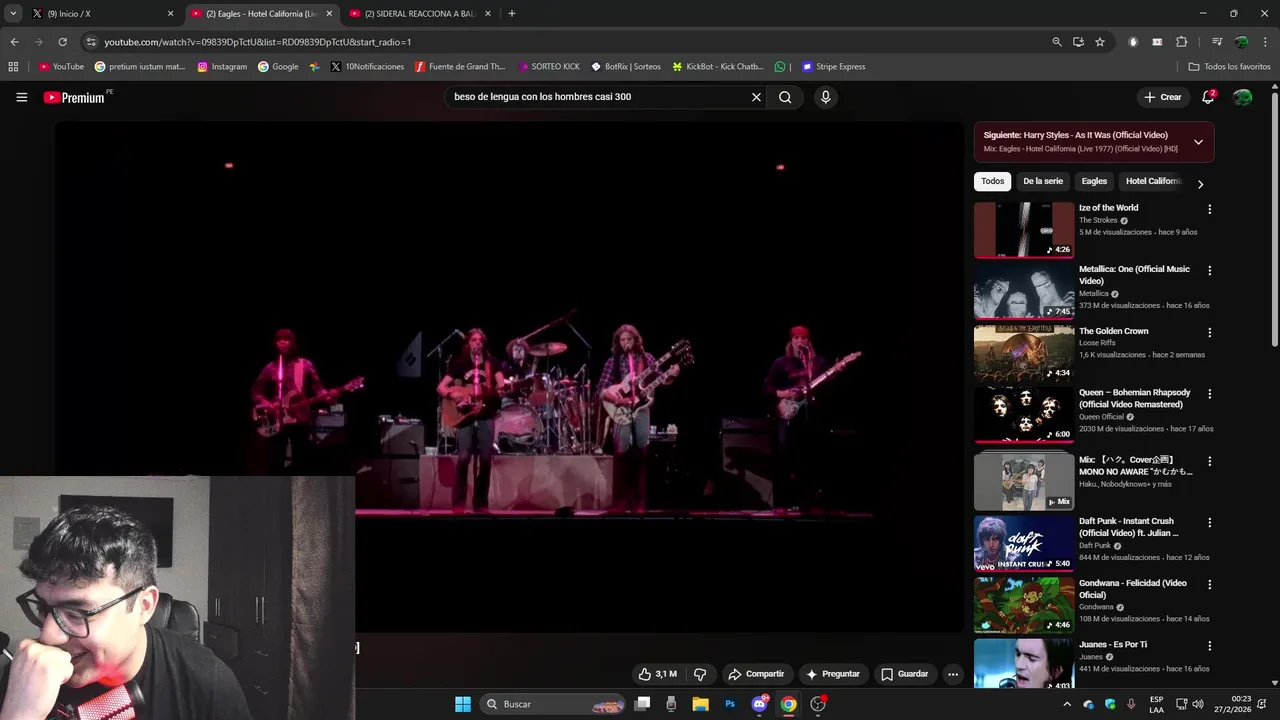Open YouTube notifications bell
This screenshot has height=720, width=1280.
coord(1208,97)
